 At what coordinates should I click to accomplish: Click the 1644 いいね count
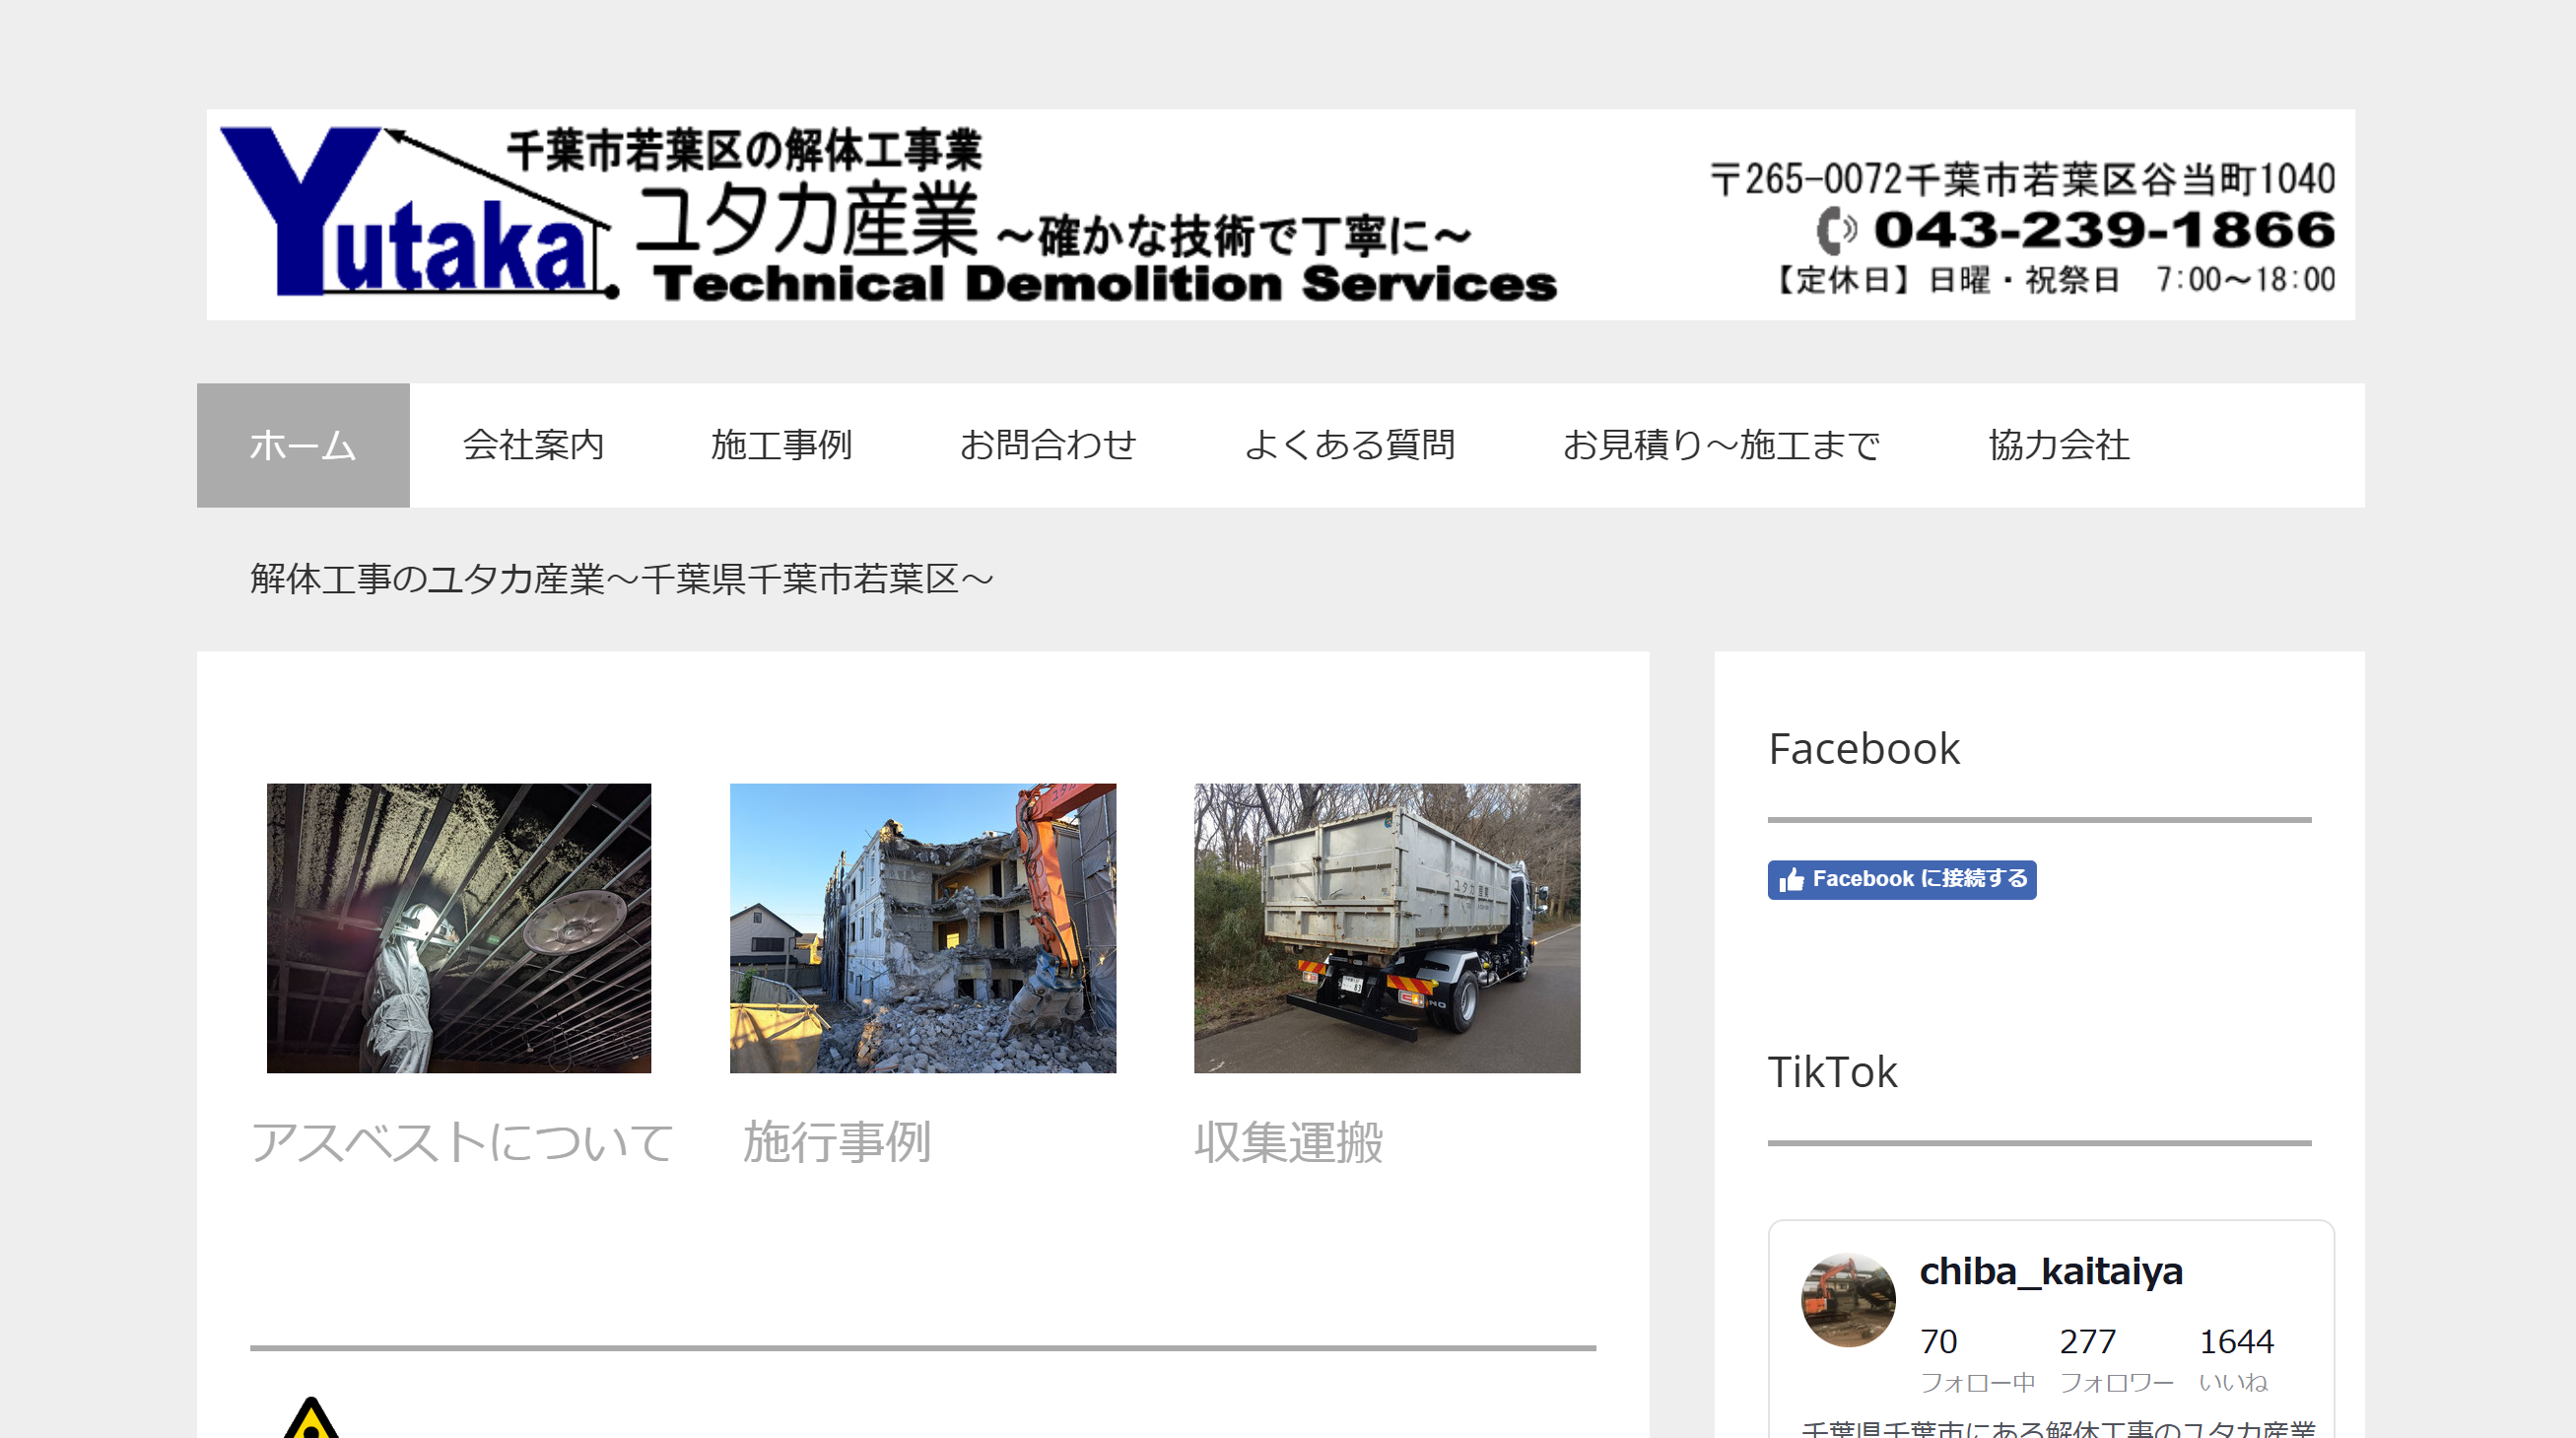pos(2236,1360)
